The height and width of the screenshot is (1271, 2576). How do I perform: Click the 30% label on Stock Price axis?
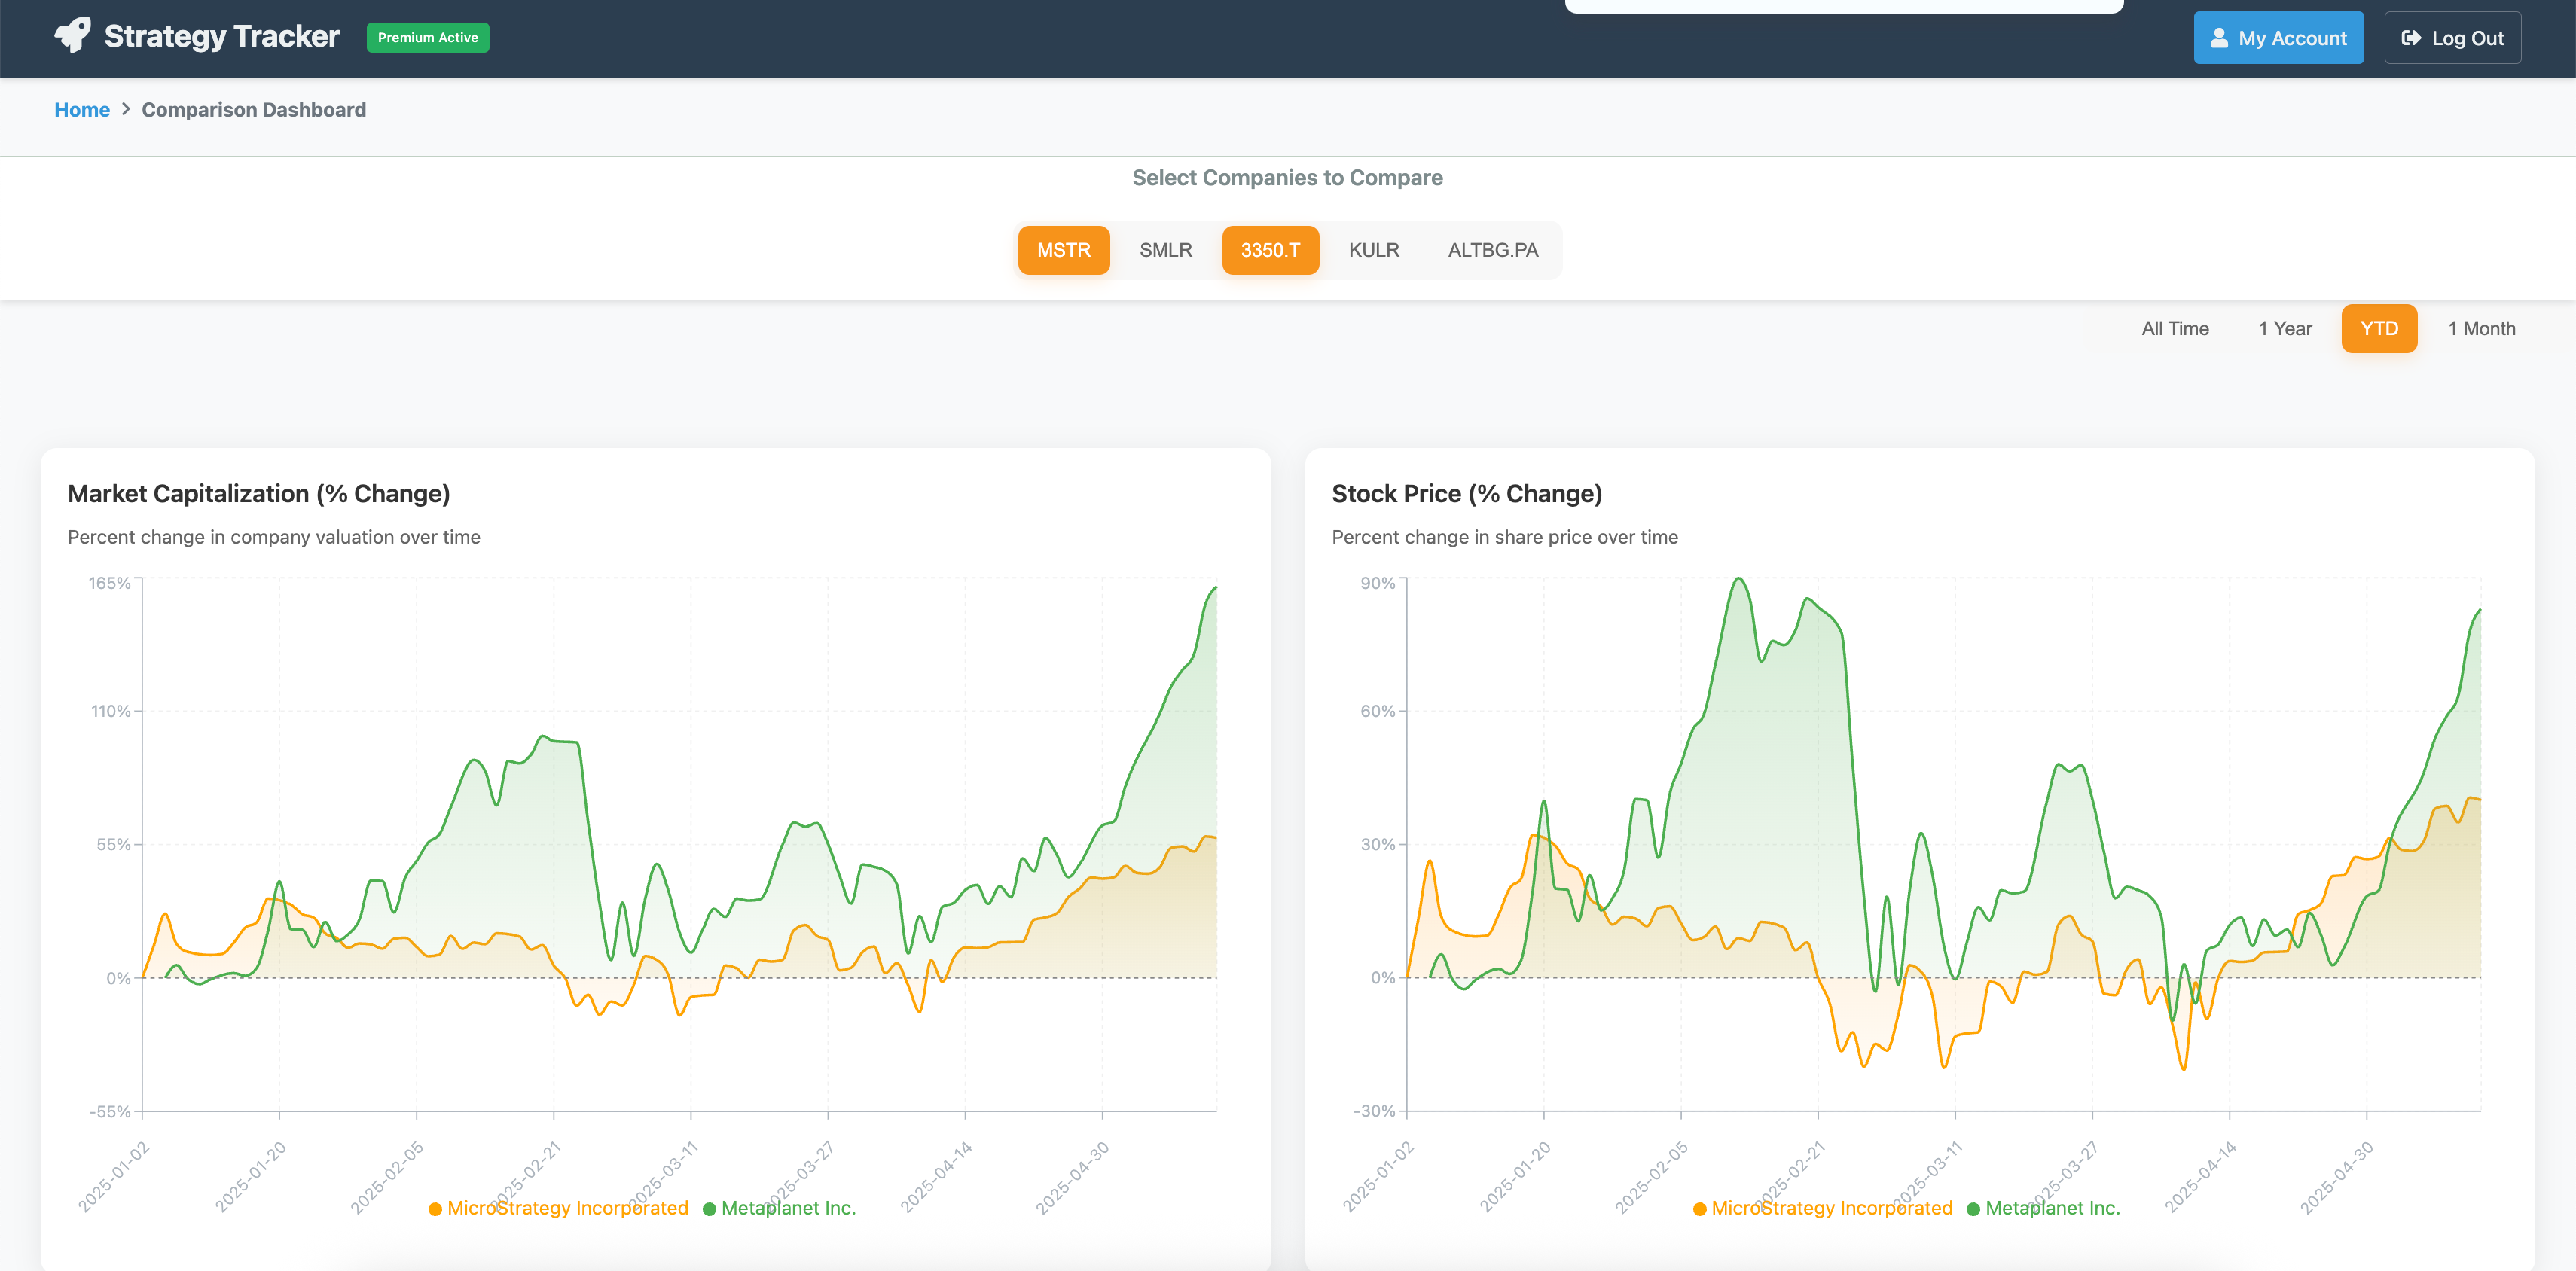1378,844
